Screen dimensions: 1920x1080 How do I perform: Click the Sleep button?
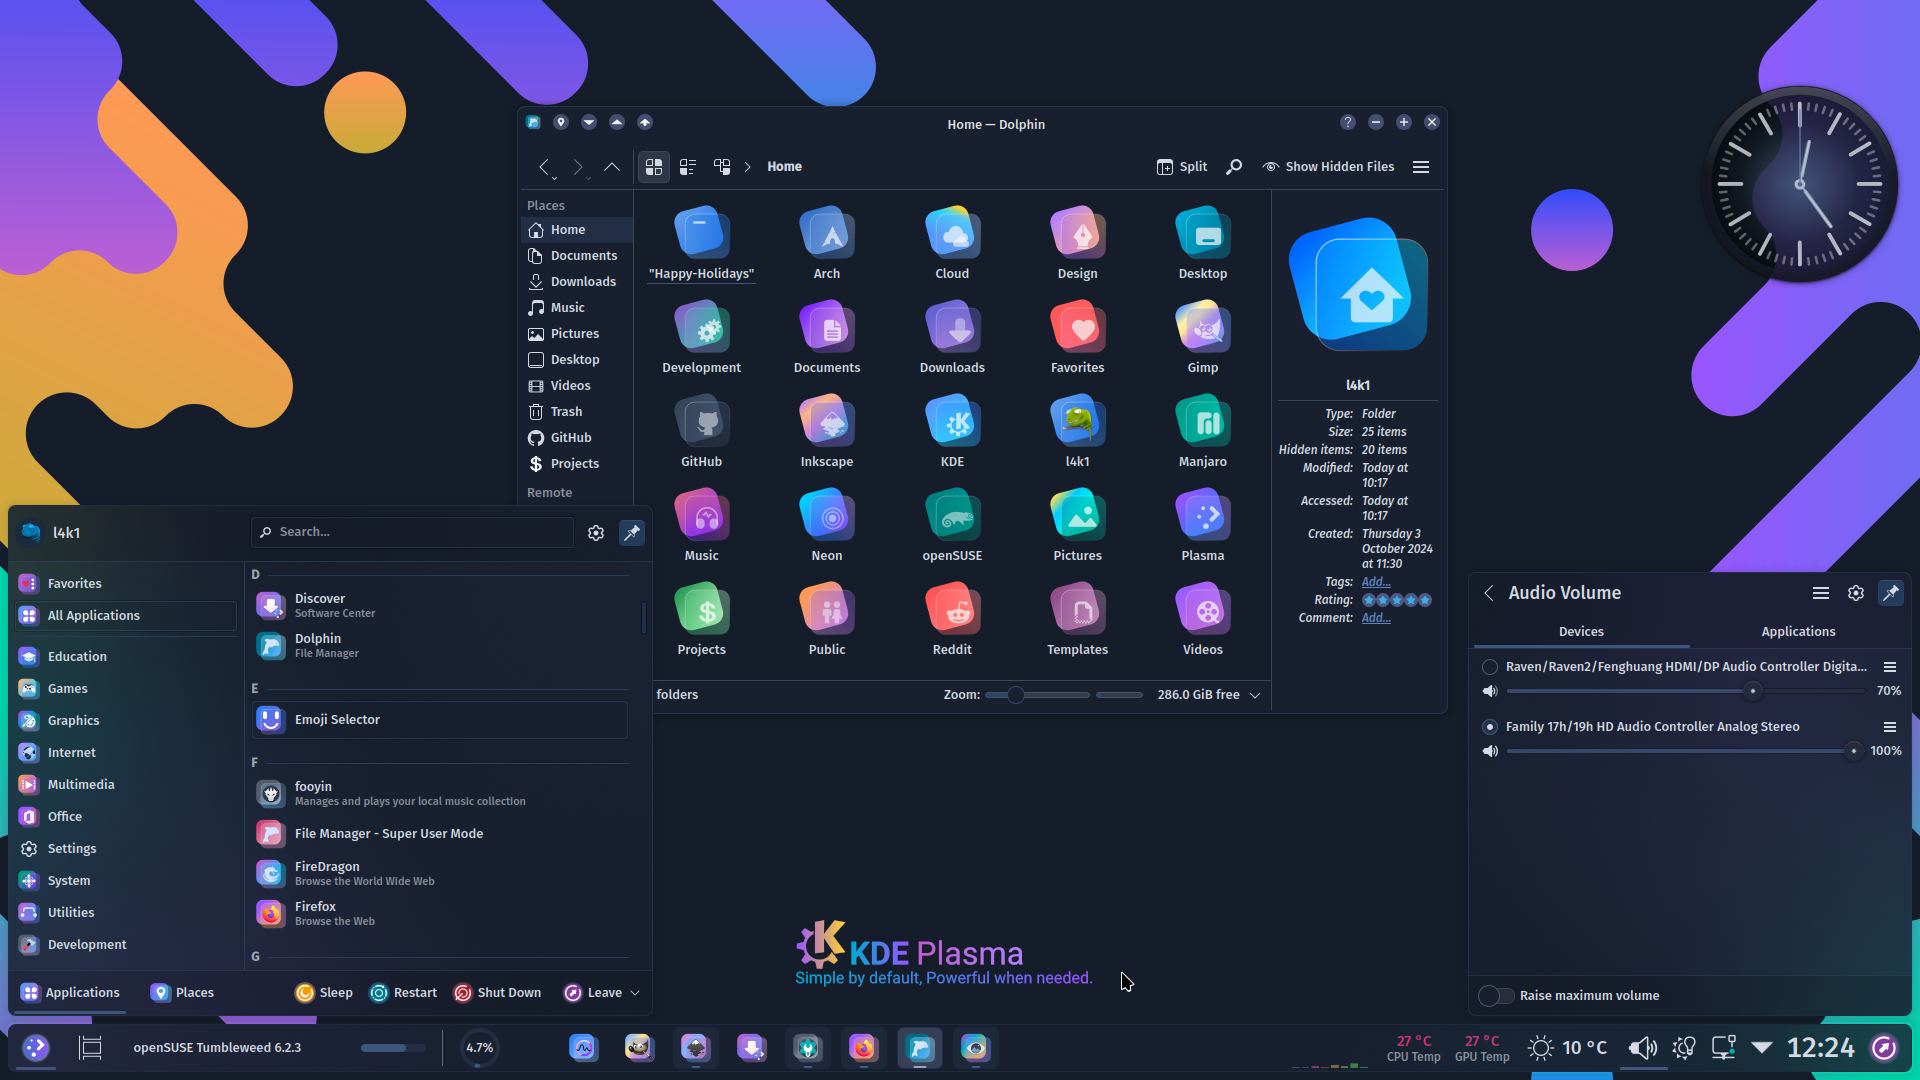point(324,993)
